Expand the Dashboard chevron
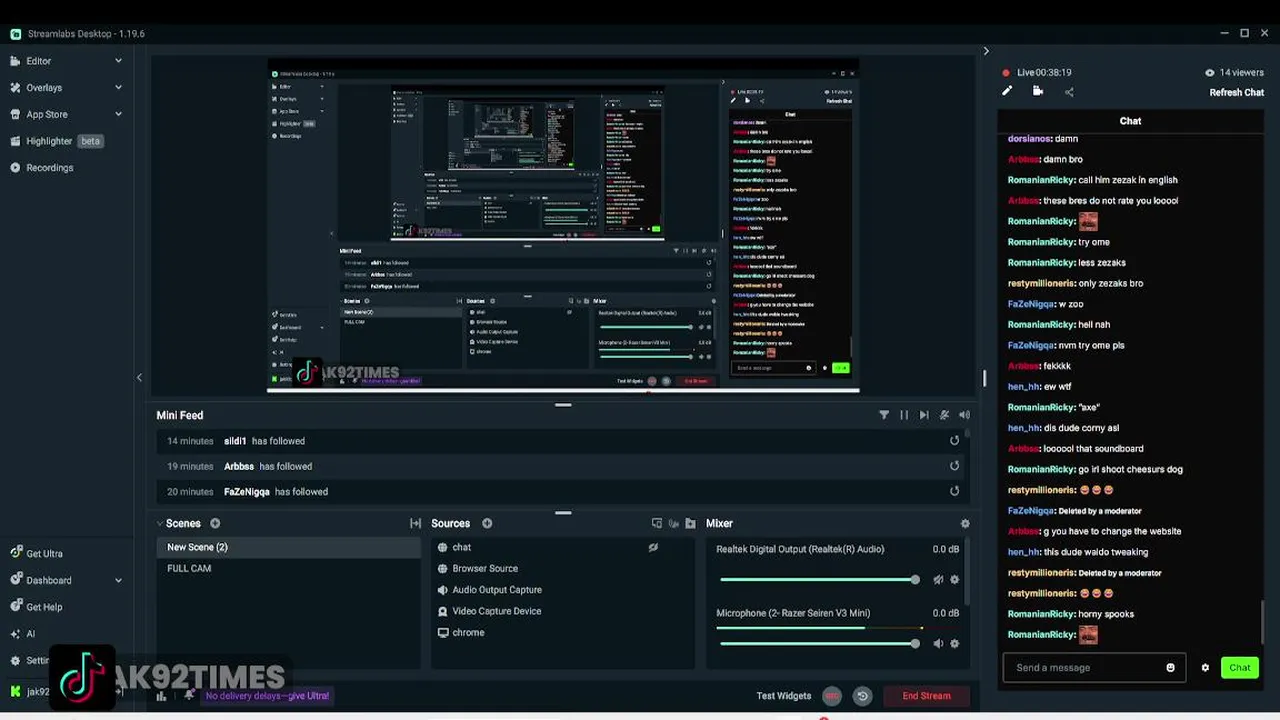The width and height of the screenshot is (1280, 720). (118, 580)
